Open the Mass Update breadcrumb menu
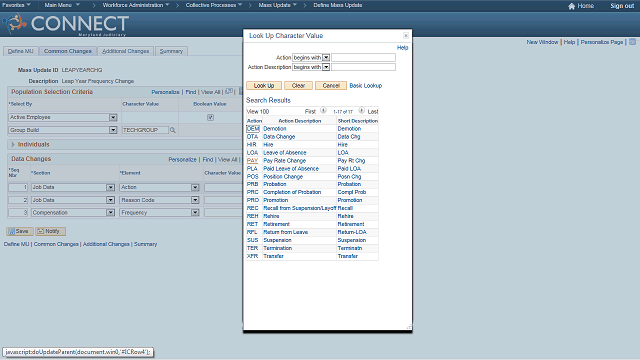The height and width of the screenshot is (360, 640). point(278,5)
